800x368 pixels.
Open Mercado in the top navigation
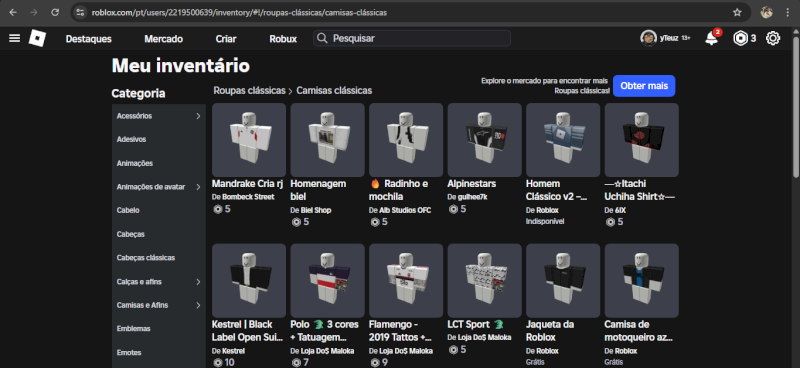pos(163,39)
